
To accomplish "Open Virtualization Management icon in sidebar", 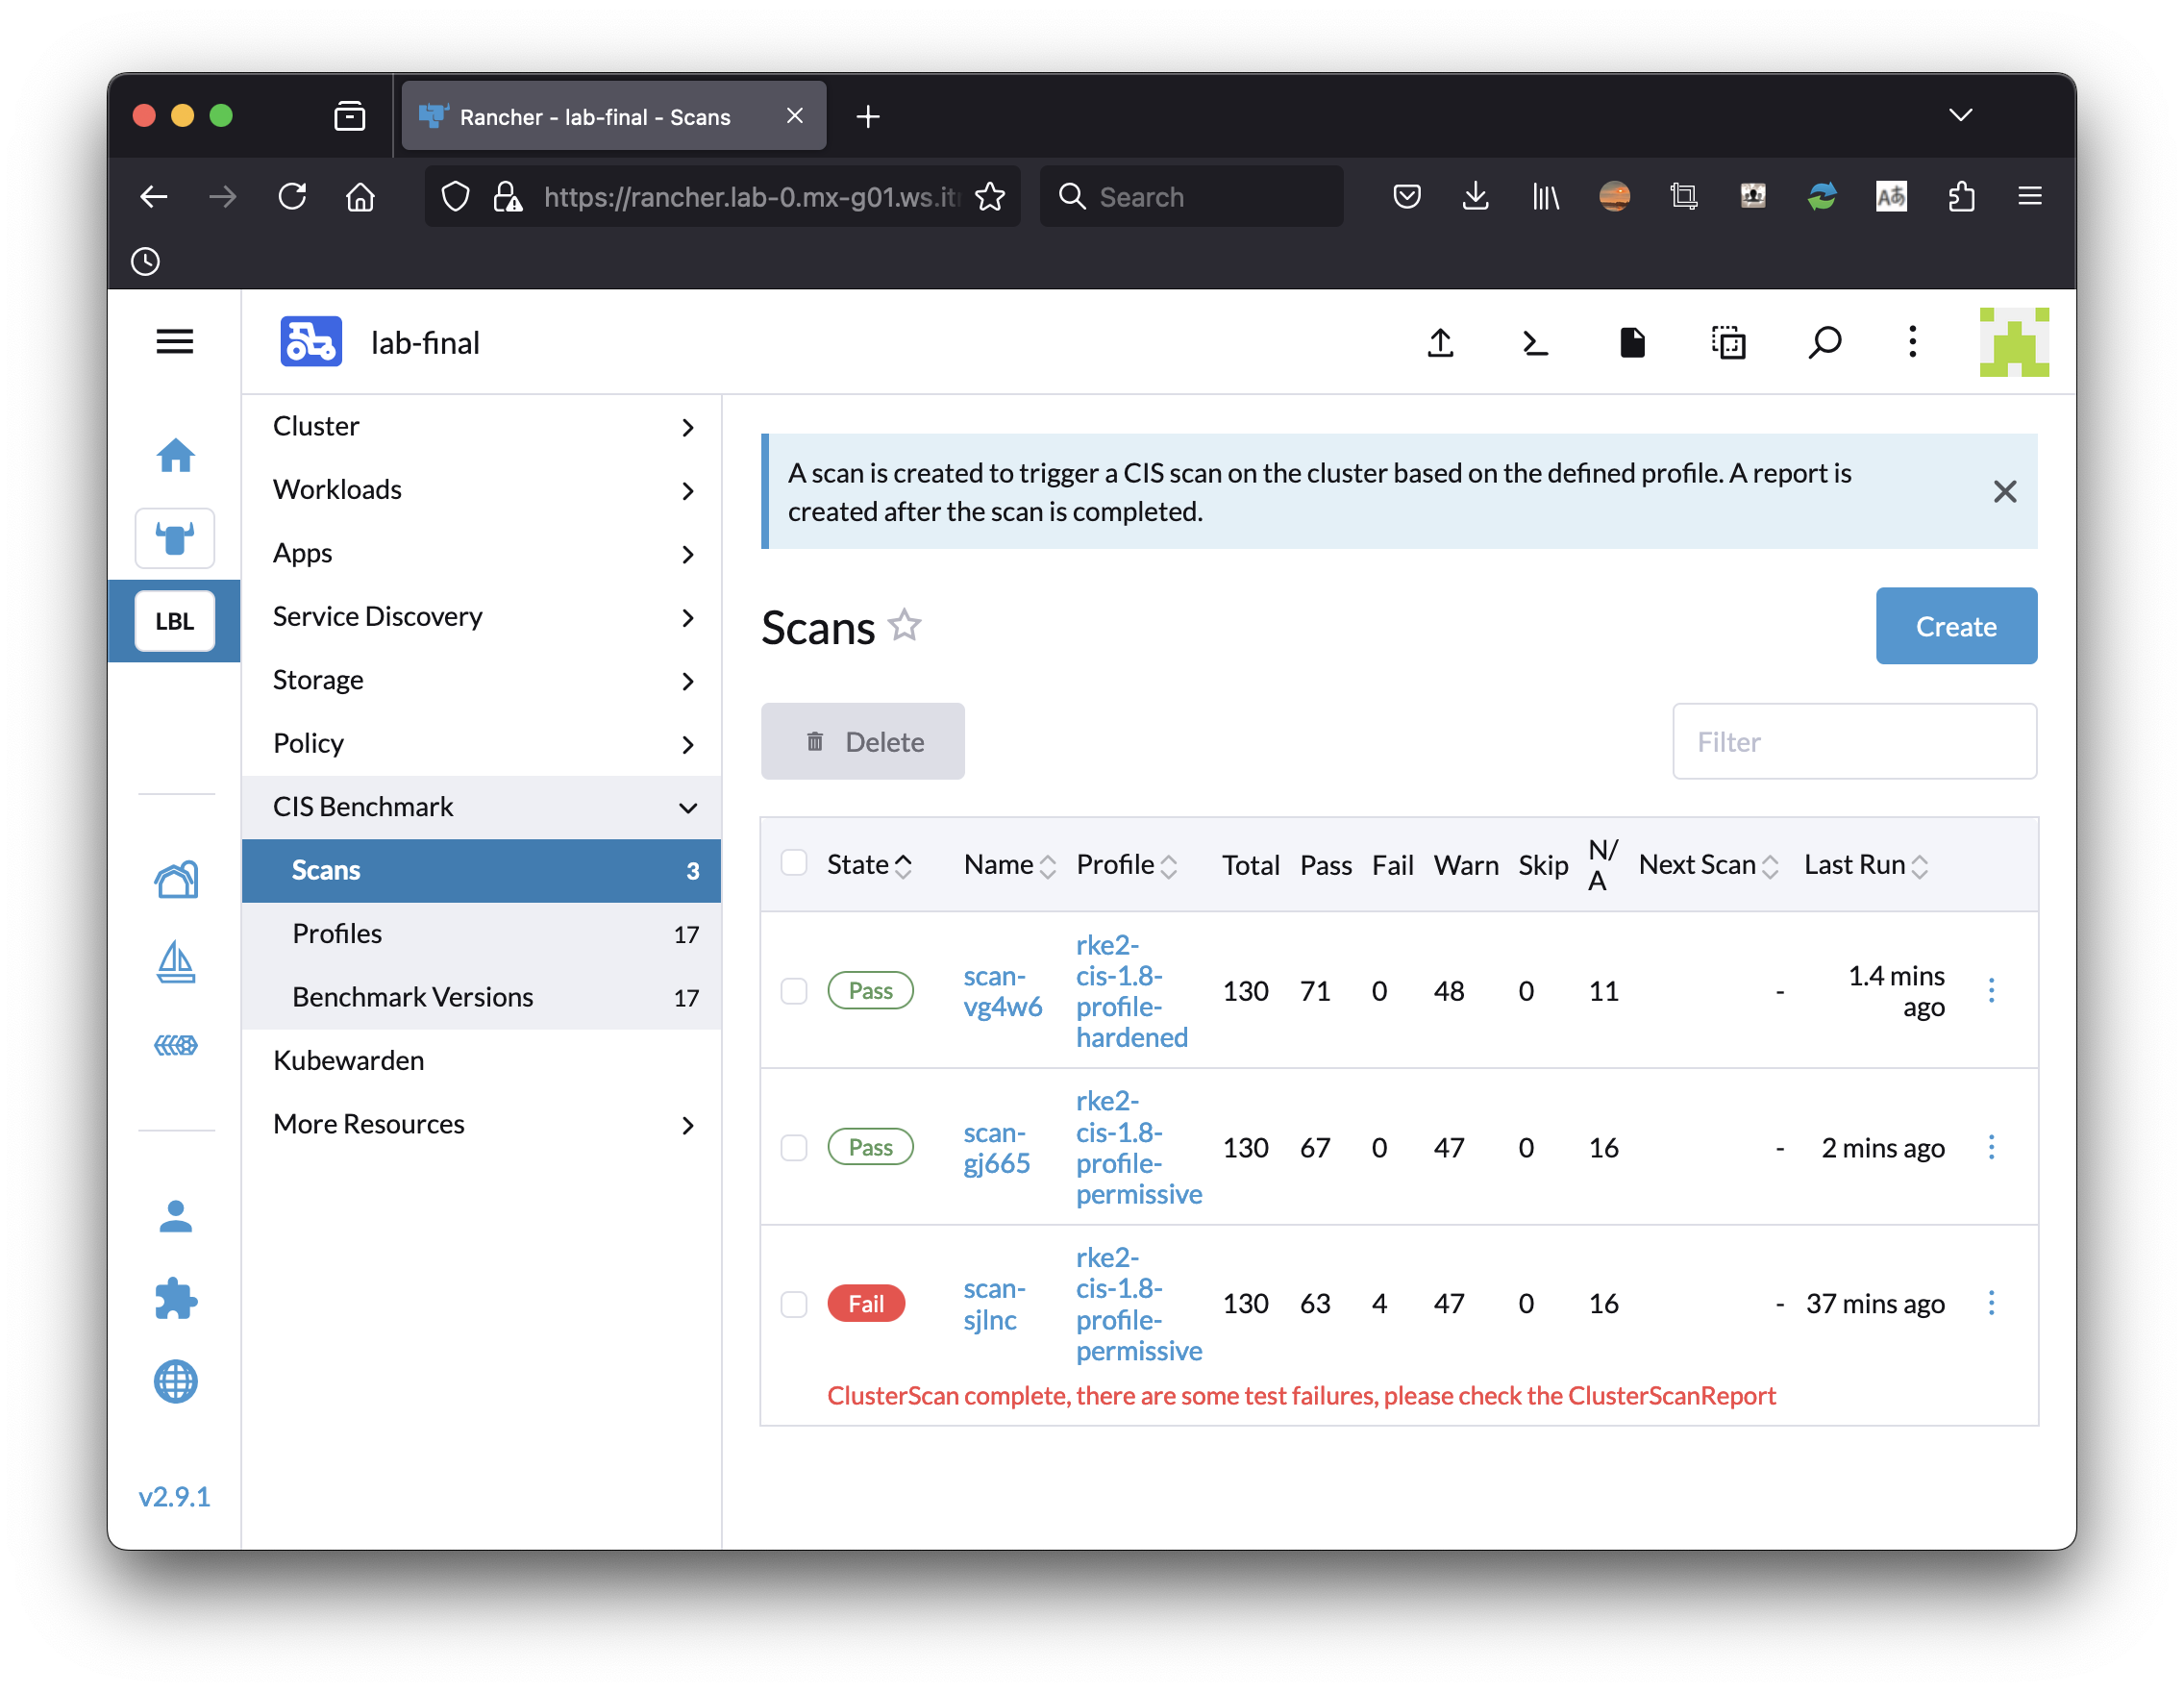I will [176, 1046].
